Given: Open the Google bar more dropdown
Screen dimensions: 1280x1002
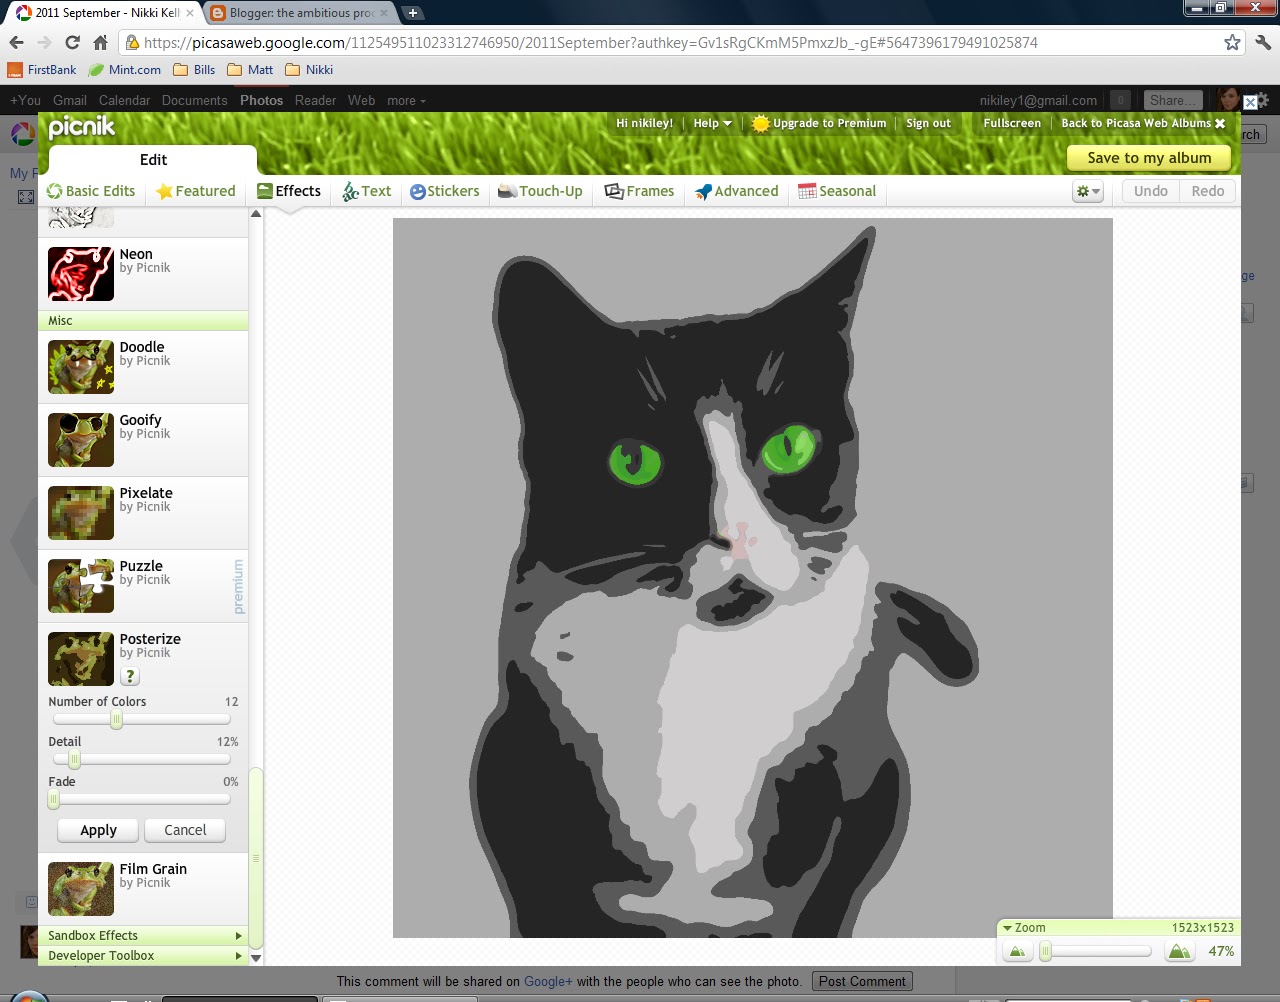Looking at the screenshot, I should coord(406,100).
